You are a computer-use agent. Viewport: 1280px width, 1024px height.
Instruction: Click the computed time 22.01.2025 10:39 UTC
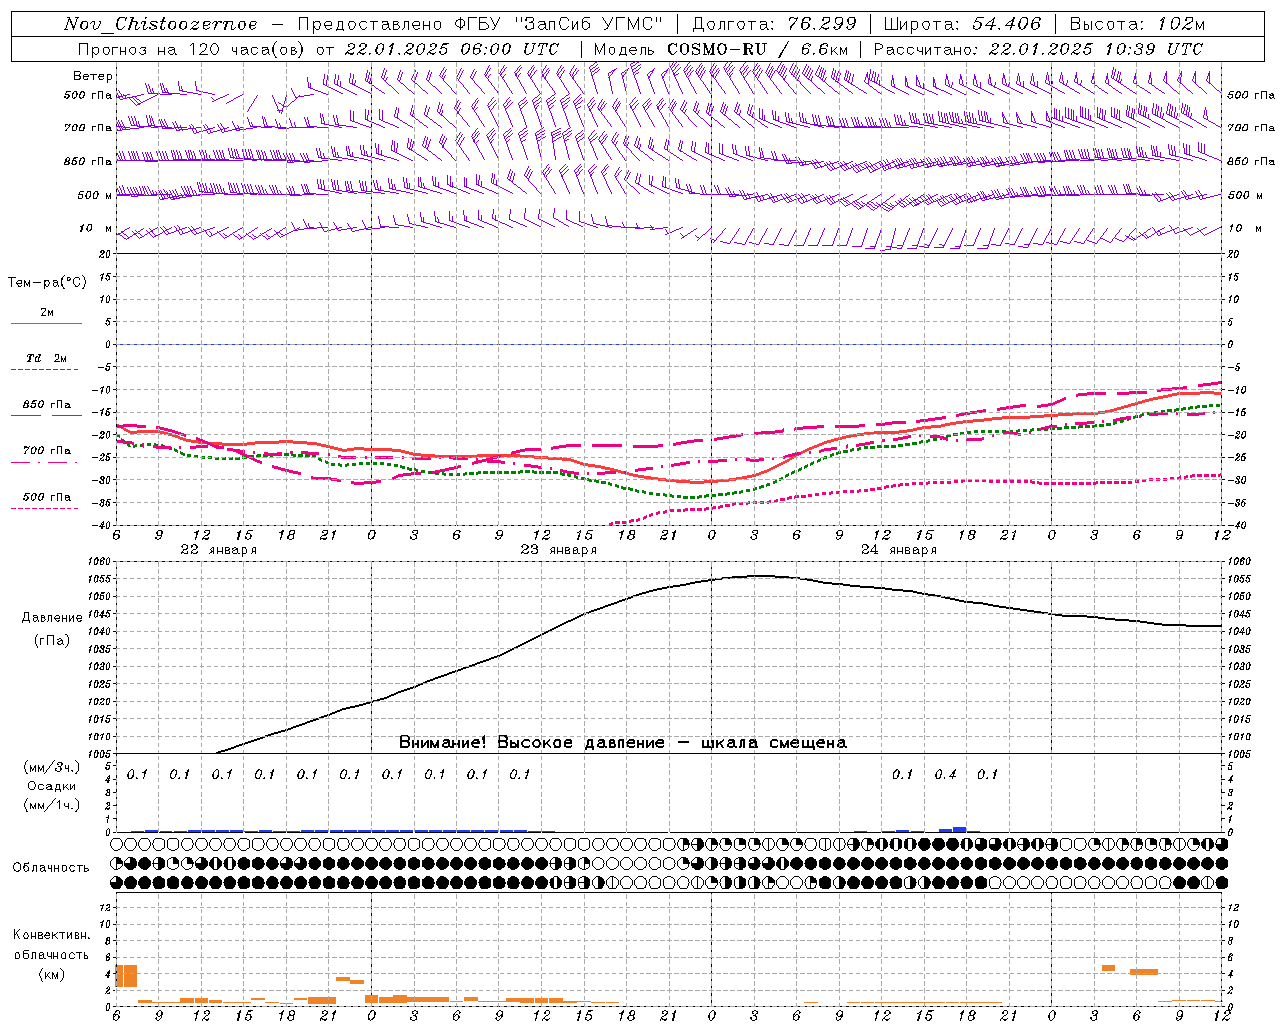coord(1095,49)
